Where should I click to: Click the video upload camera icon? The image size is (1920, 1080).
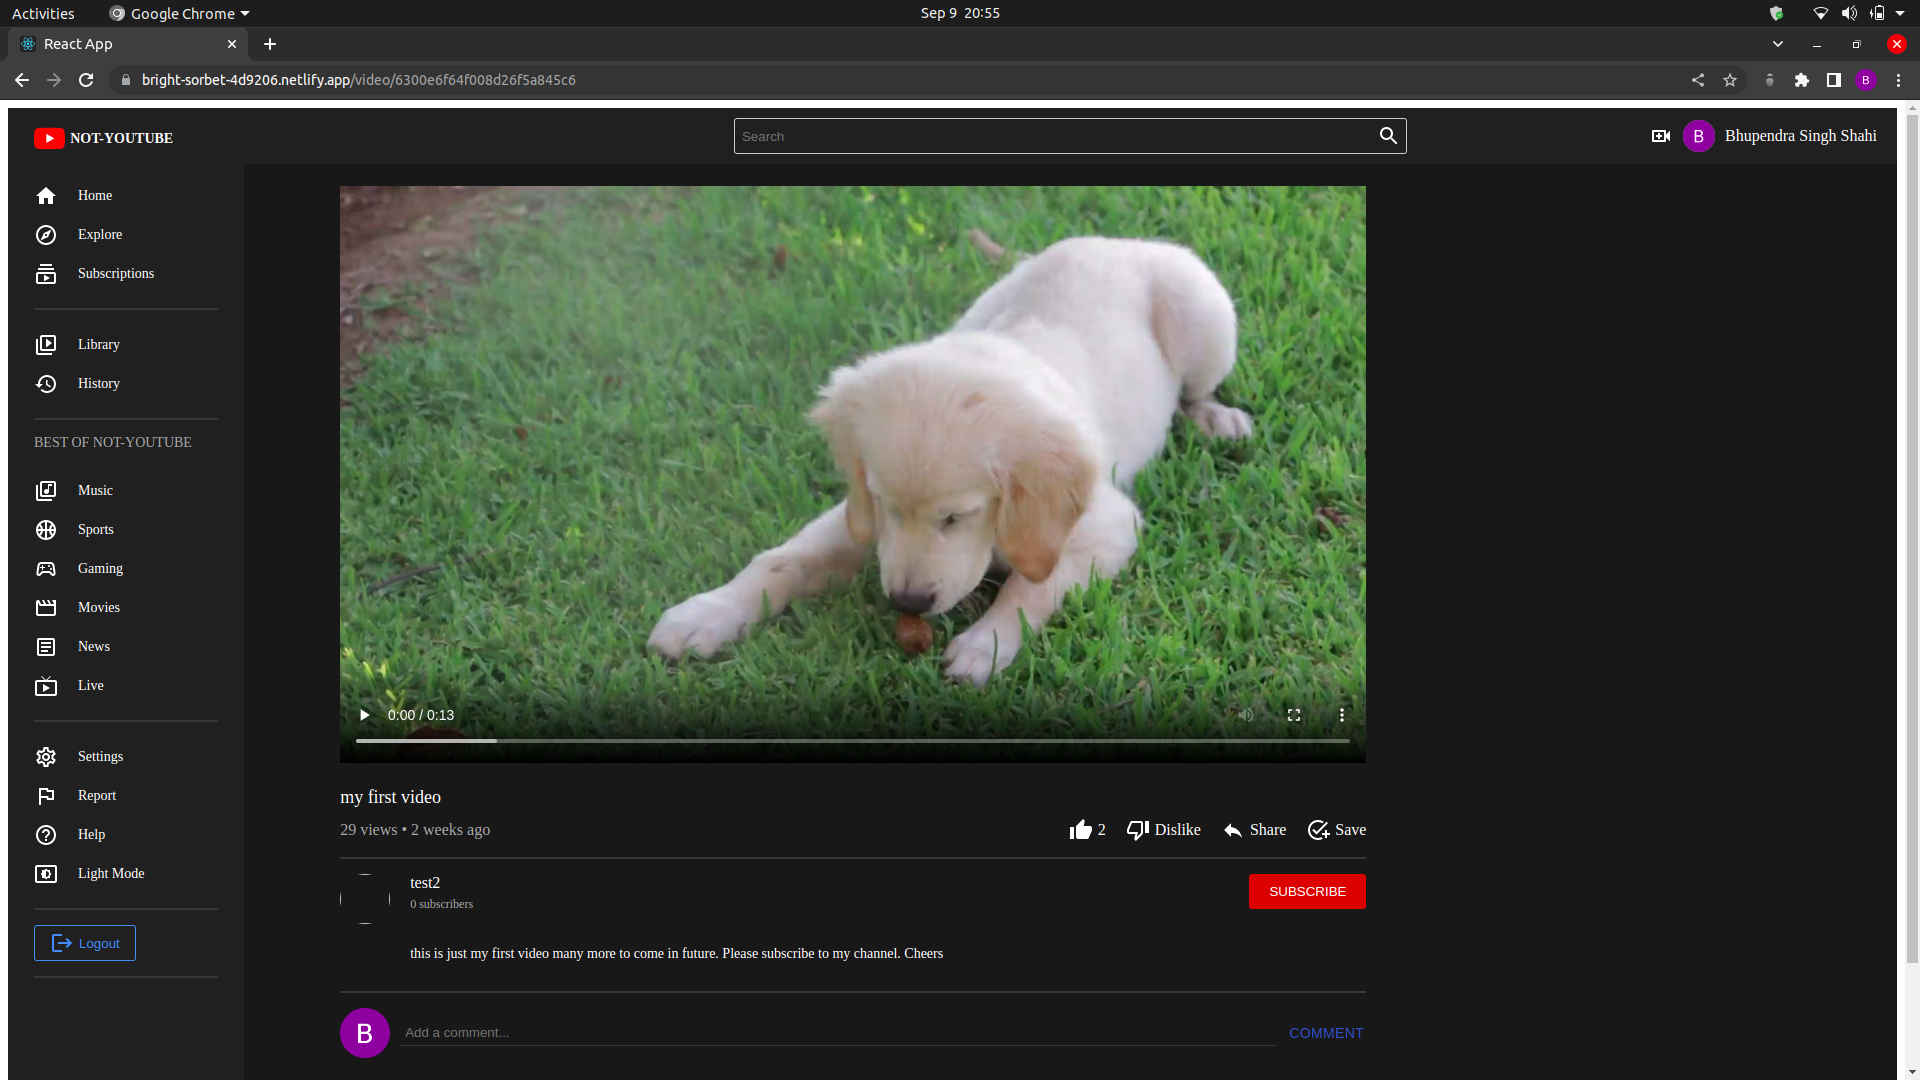click(x=1660, y=135)
